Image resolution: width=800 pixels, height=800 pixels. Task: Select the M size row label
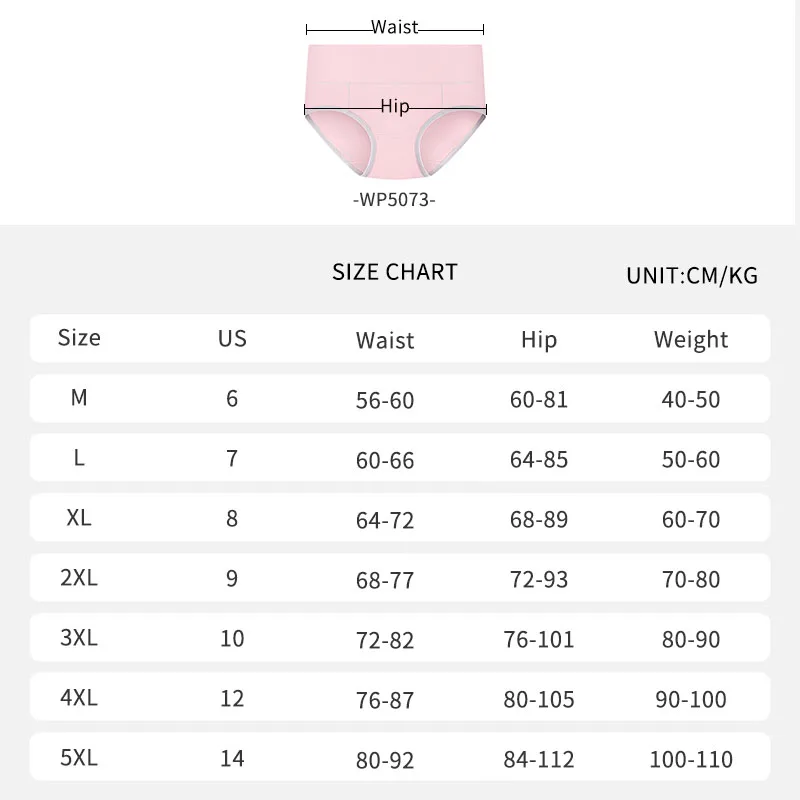coord(79,398)
